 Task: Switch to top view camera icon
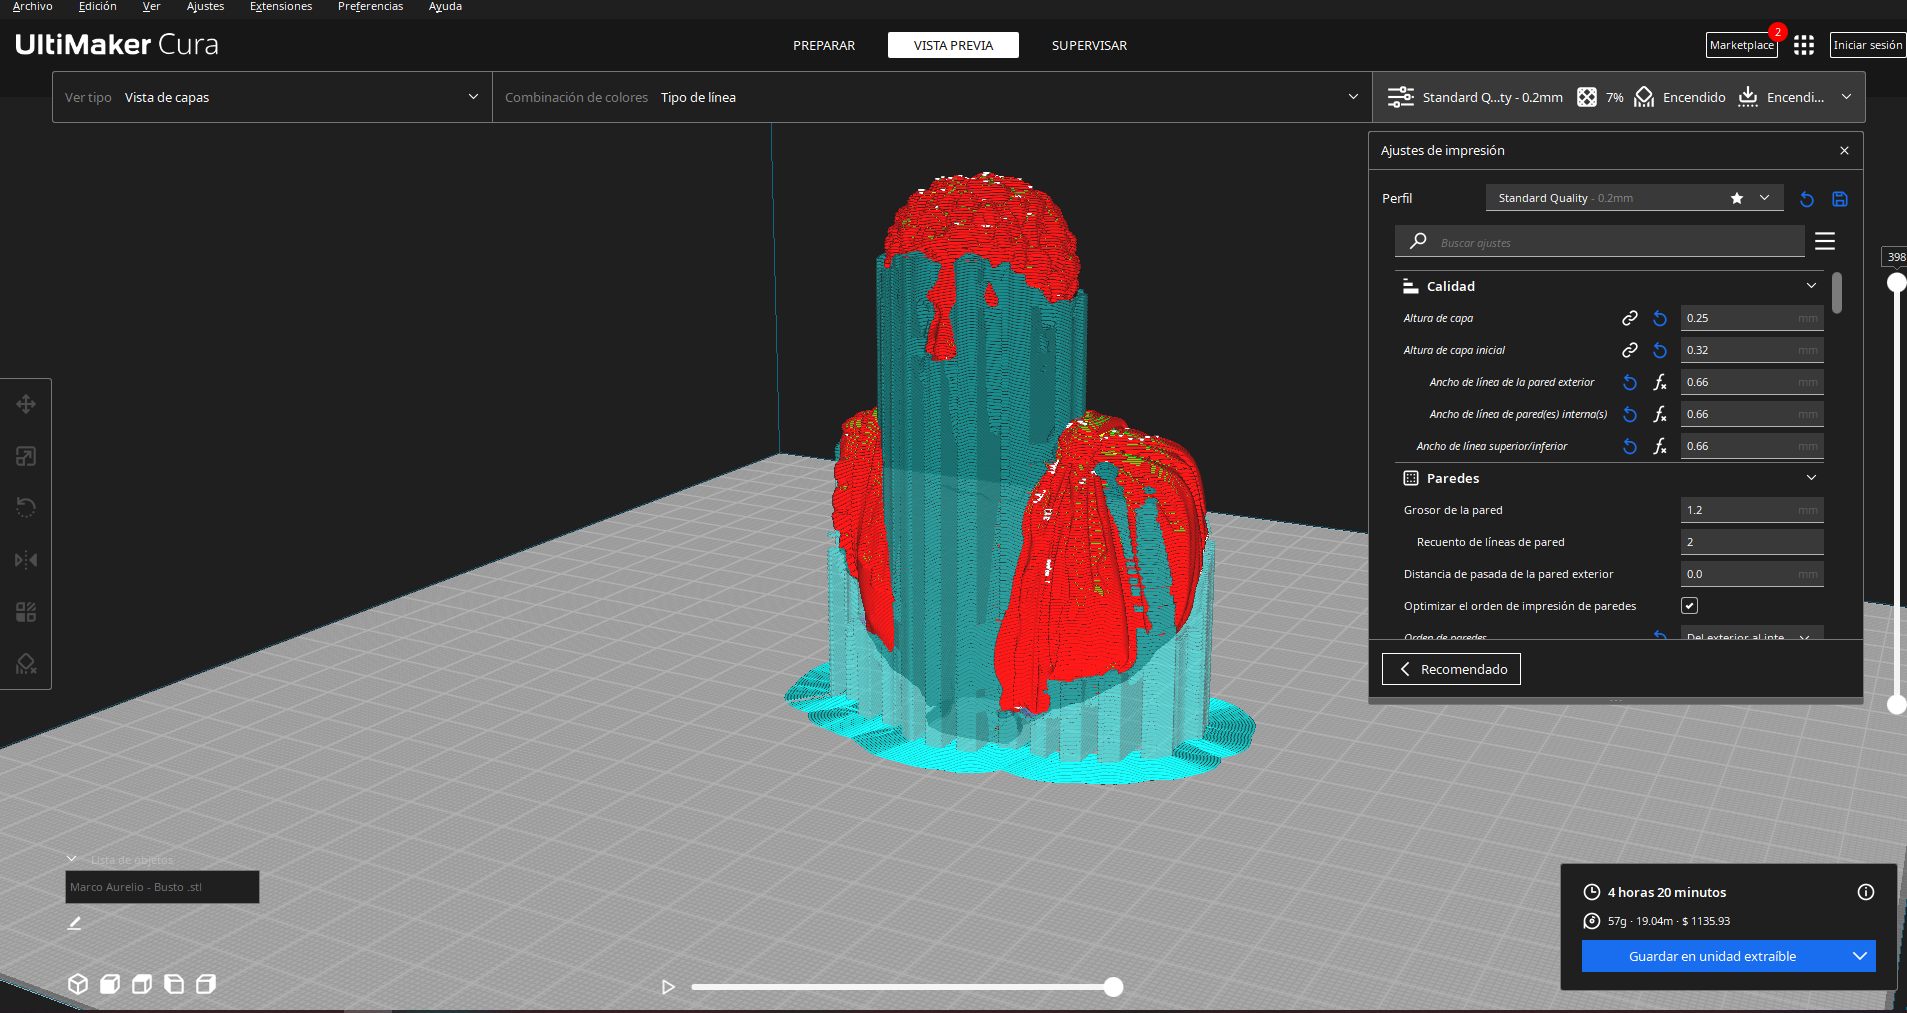click(x=142, y=984)
